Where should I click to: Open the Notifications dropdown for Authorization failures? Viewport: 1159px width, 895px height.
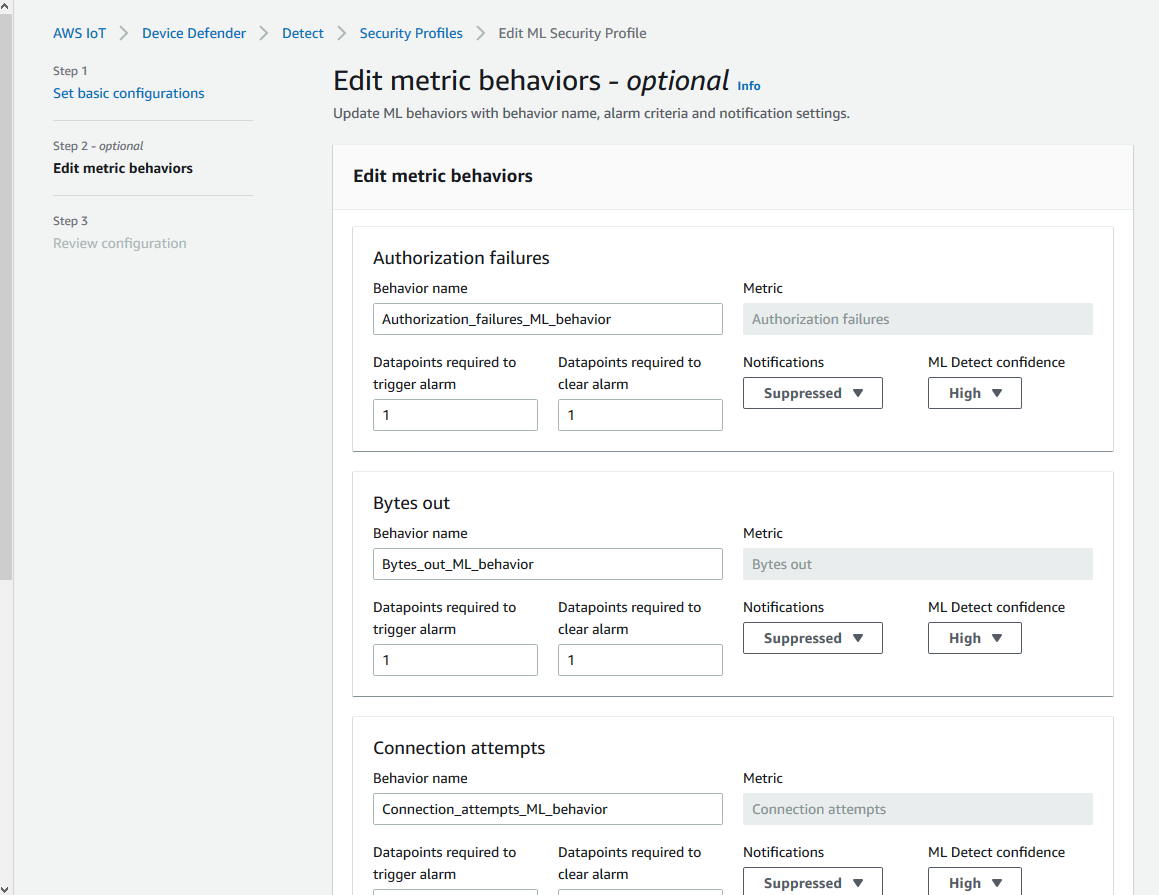(812, 392)
